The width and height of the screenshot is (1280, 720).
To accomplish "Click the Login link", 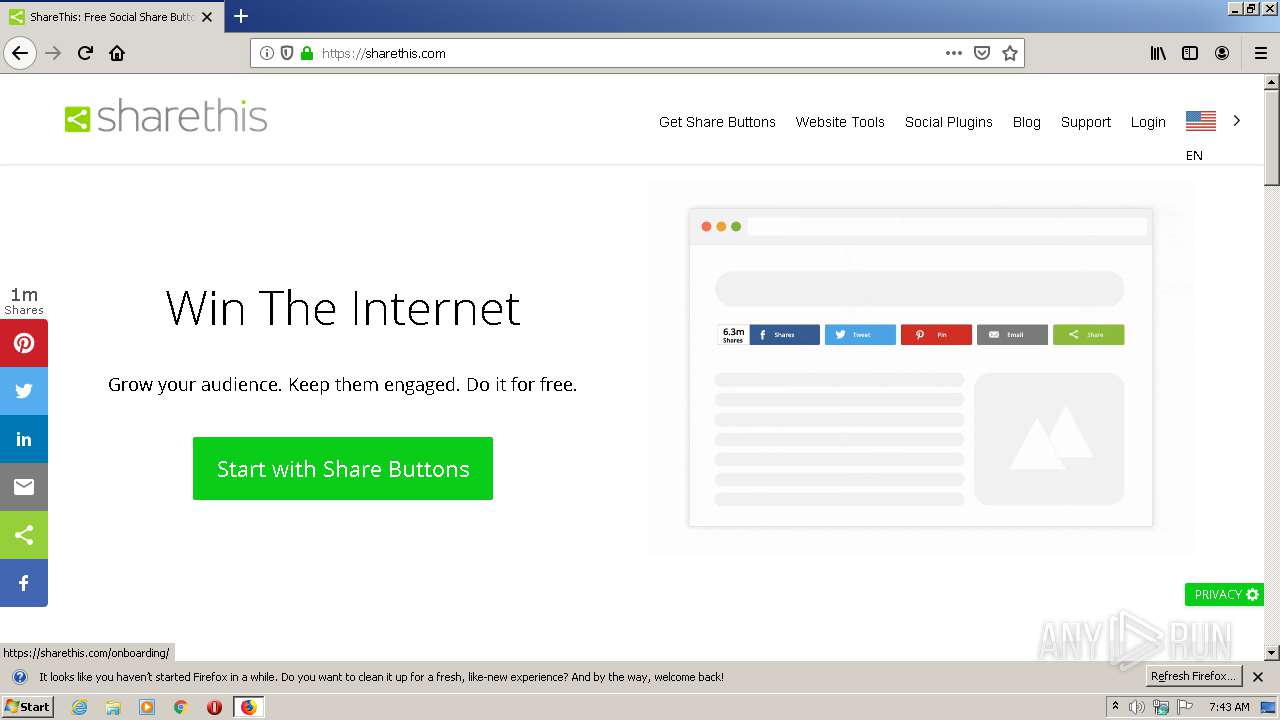I will [x=1148, y=122].
